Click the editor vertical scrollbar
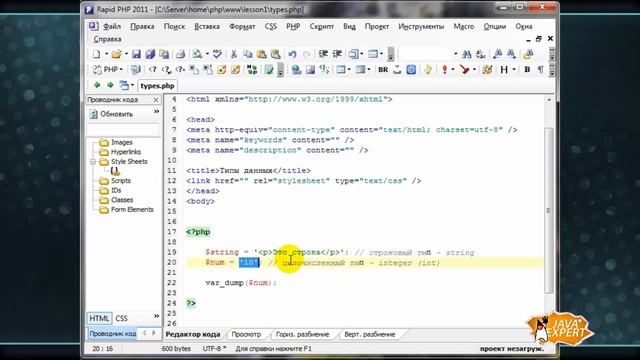The image size is (640, 360). tap(549, 210)
